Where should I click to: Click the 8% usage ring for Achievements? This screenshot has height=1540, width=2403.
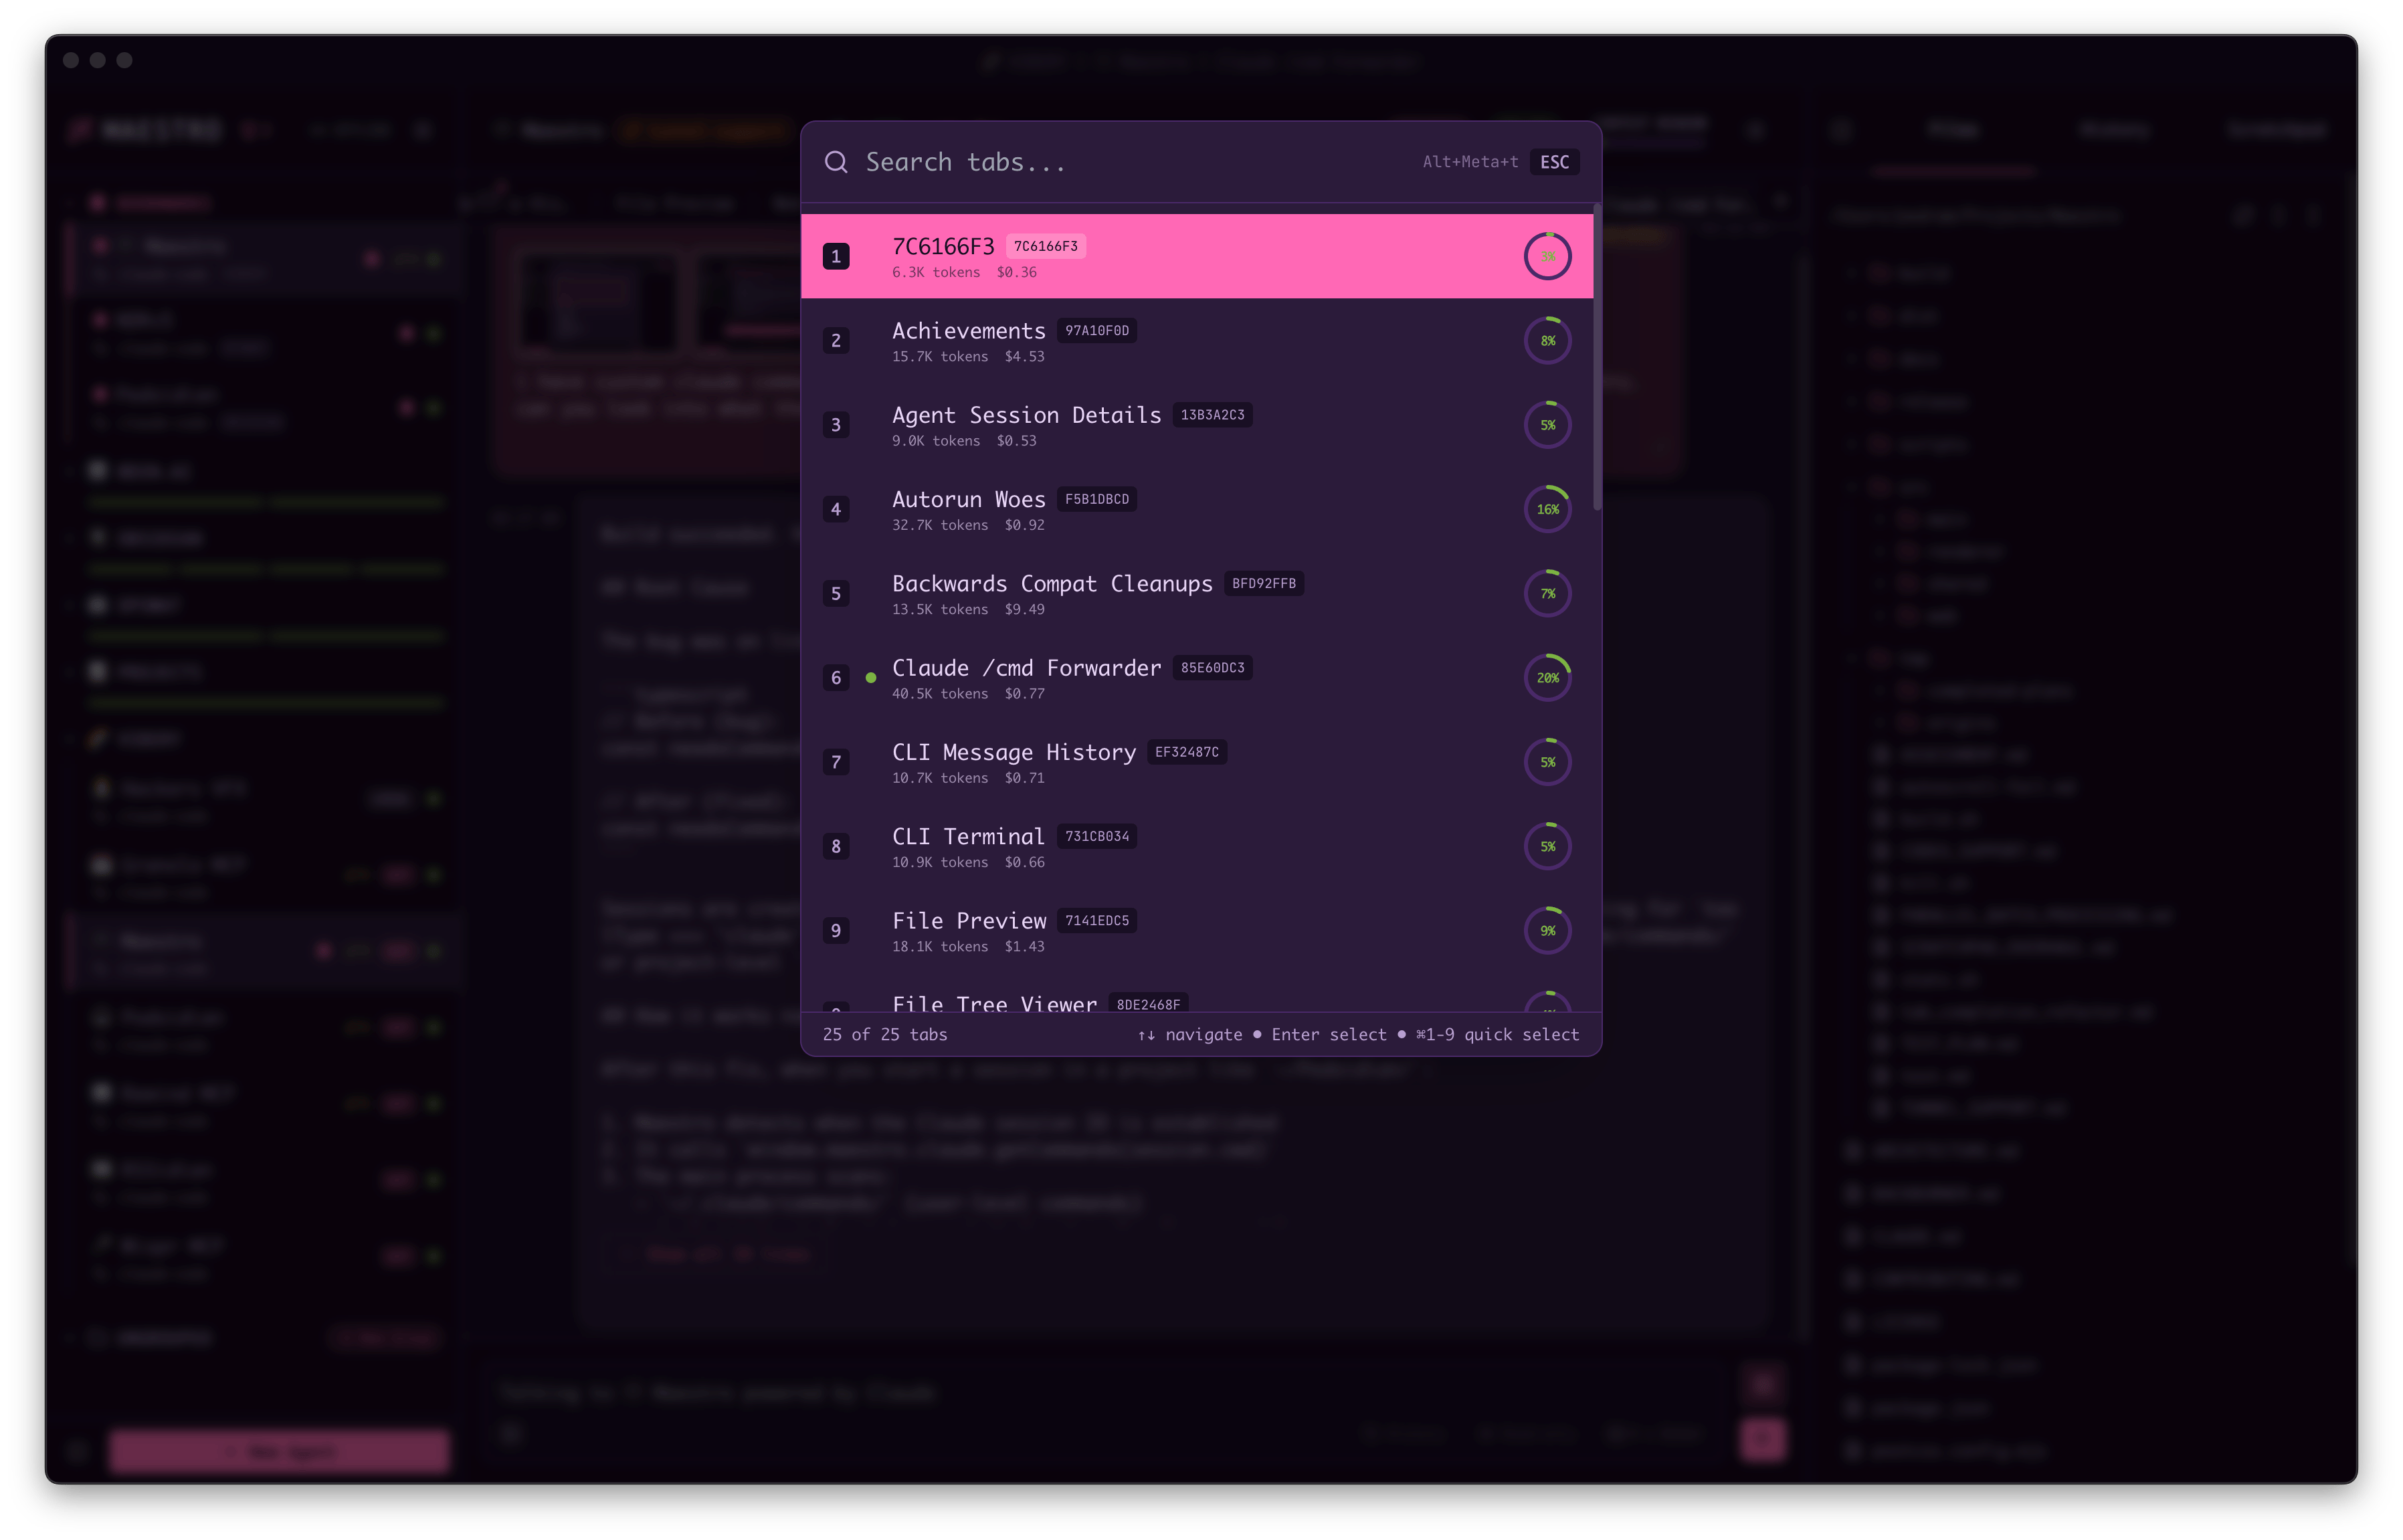(1547, 341)
